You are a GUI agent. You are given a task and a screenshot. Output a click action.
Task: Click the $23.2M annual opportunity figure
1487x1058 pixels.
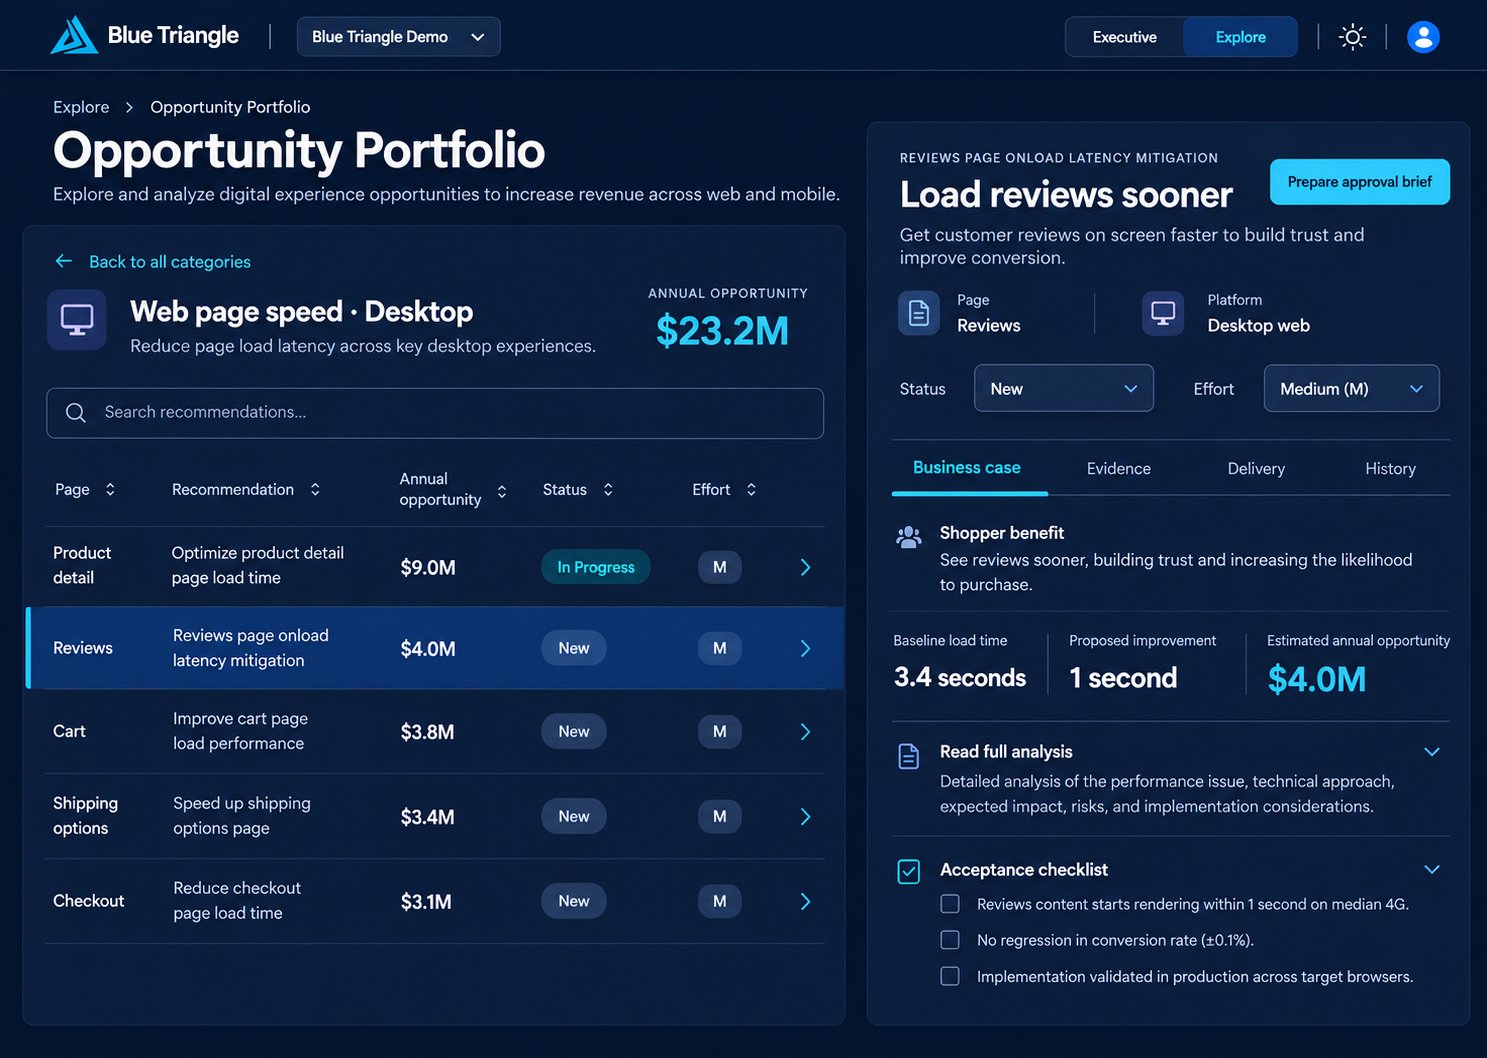click(722, 331)
